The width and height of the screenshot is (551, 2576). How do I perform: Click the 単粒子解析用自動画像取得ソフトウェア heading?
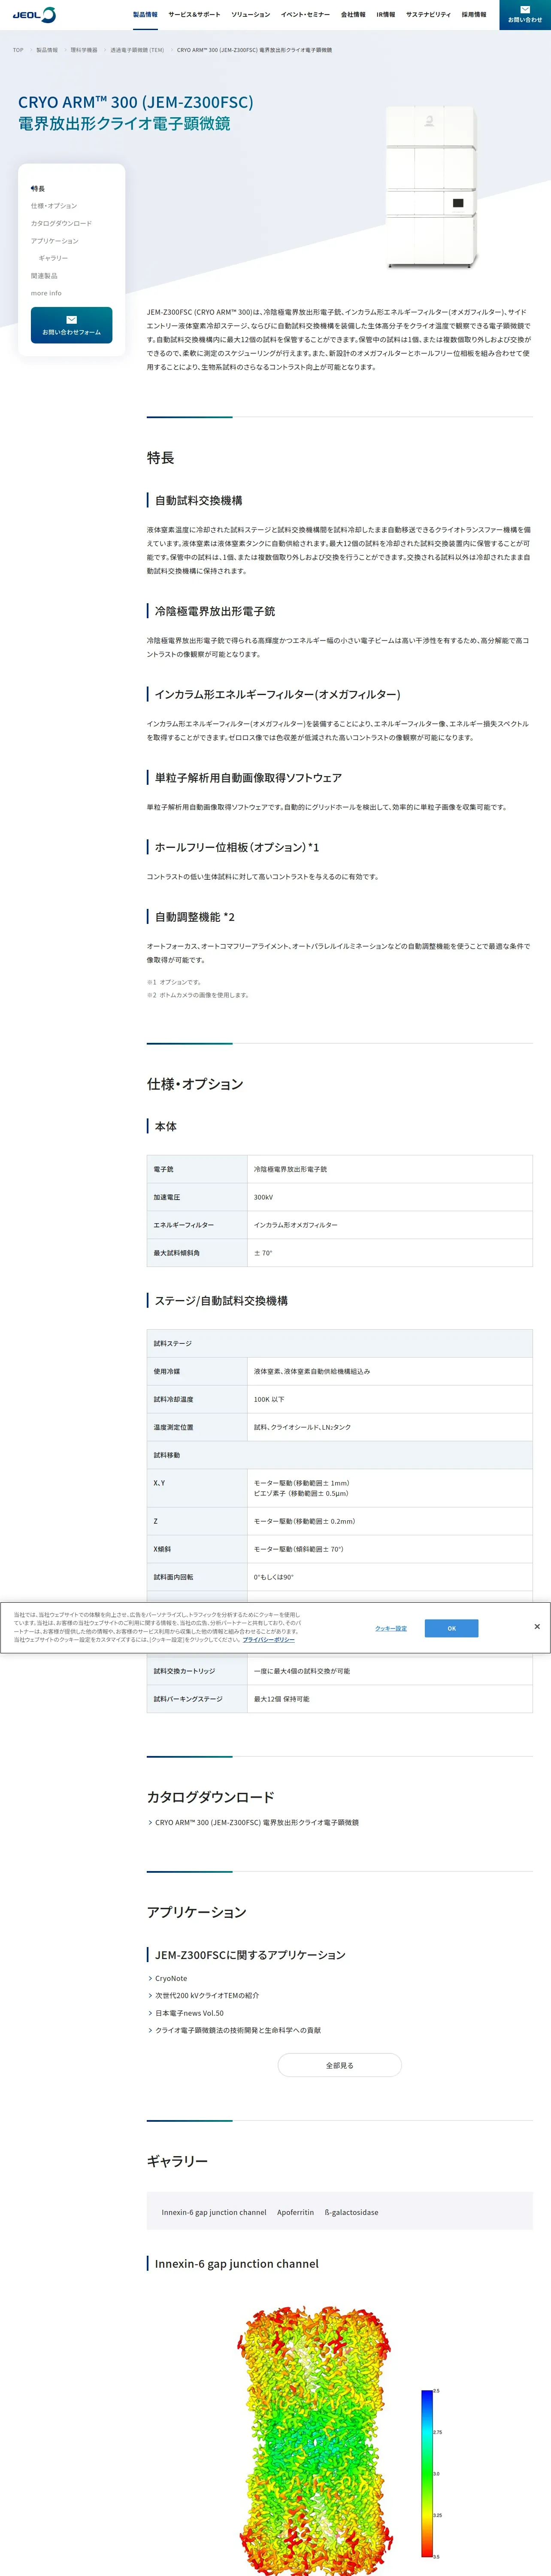coord(248,777)
